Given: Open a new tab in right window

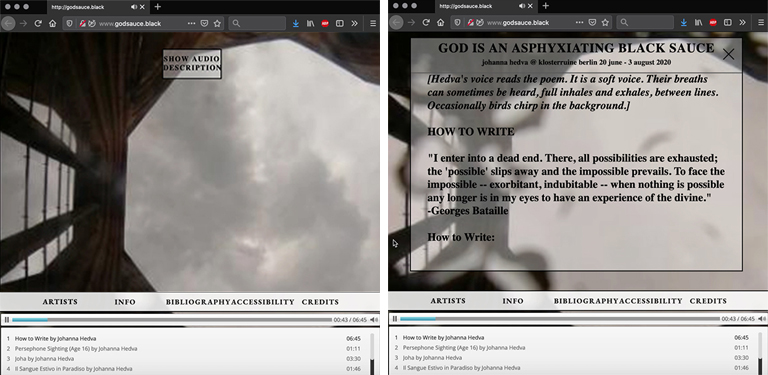Looking at the screenshot, I should click(545, 6).
